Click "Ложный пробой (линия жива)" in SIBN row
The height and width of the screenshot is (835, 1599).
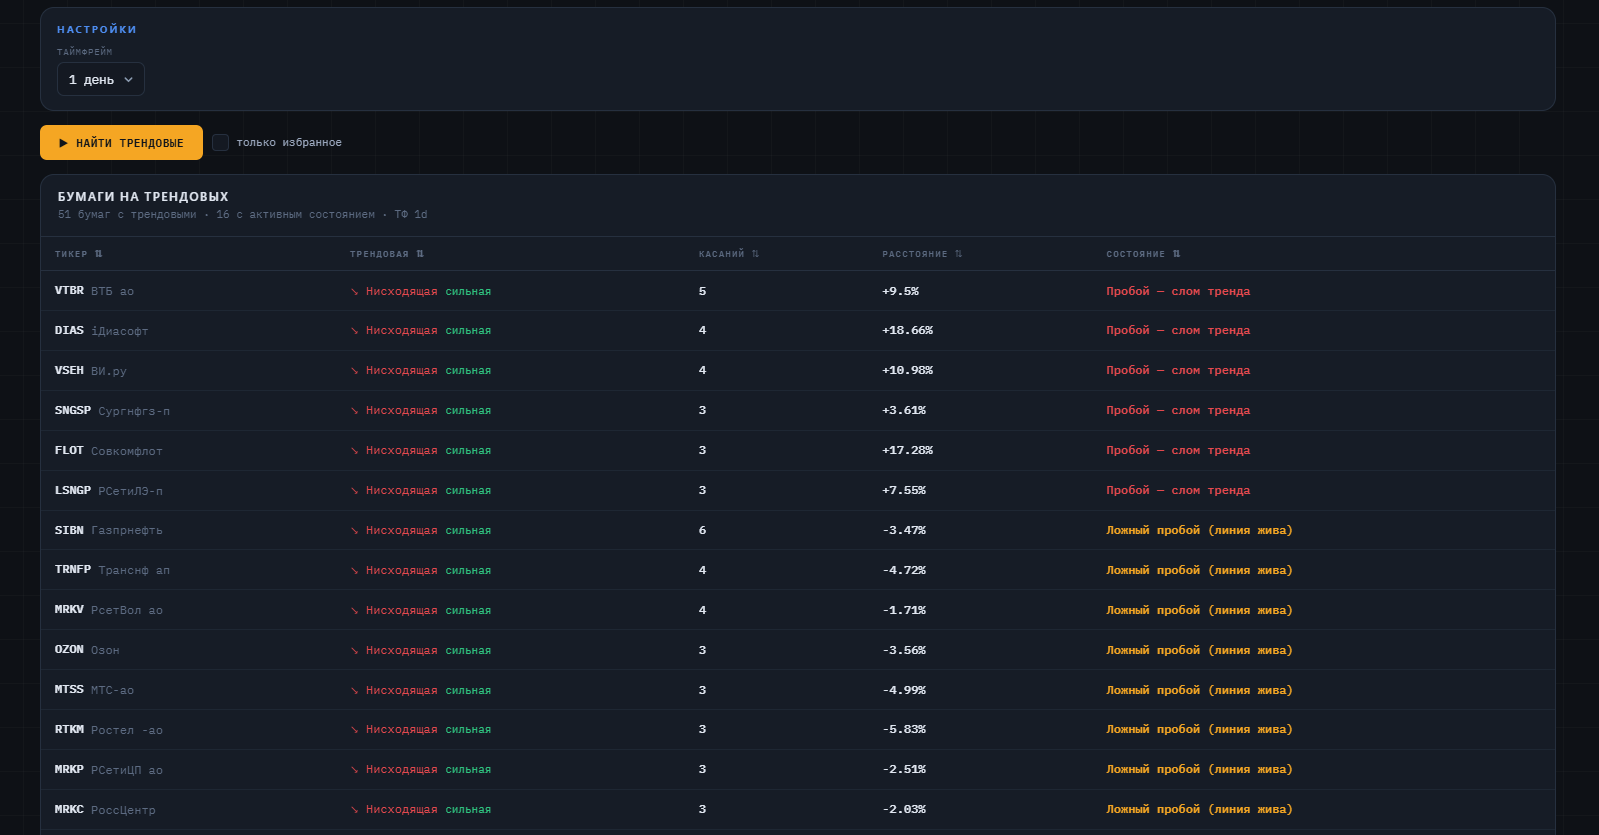click(1199, 530)
